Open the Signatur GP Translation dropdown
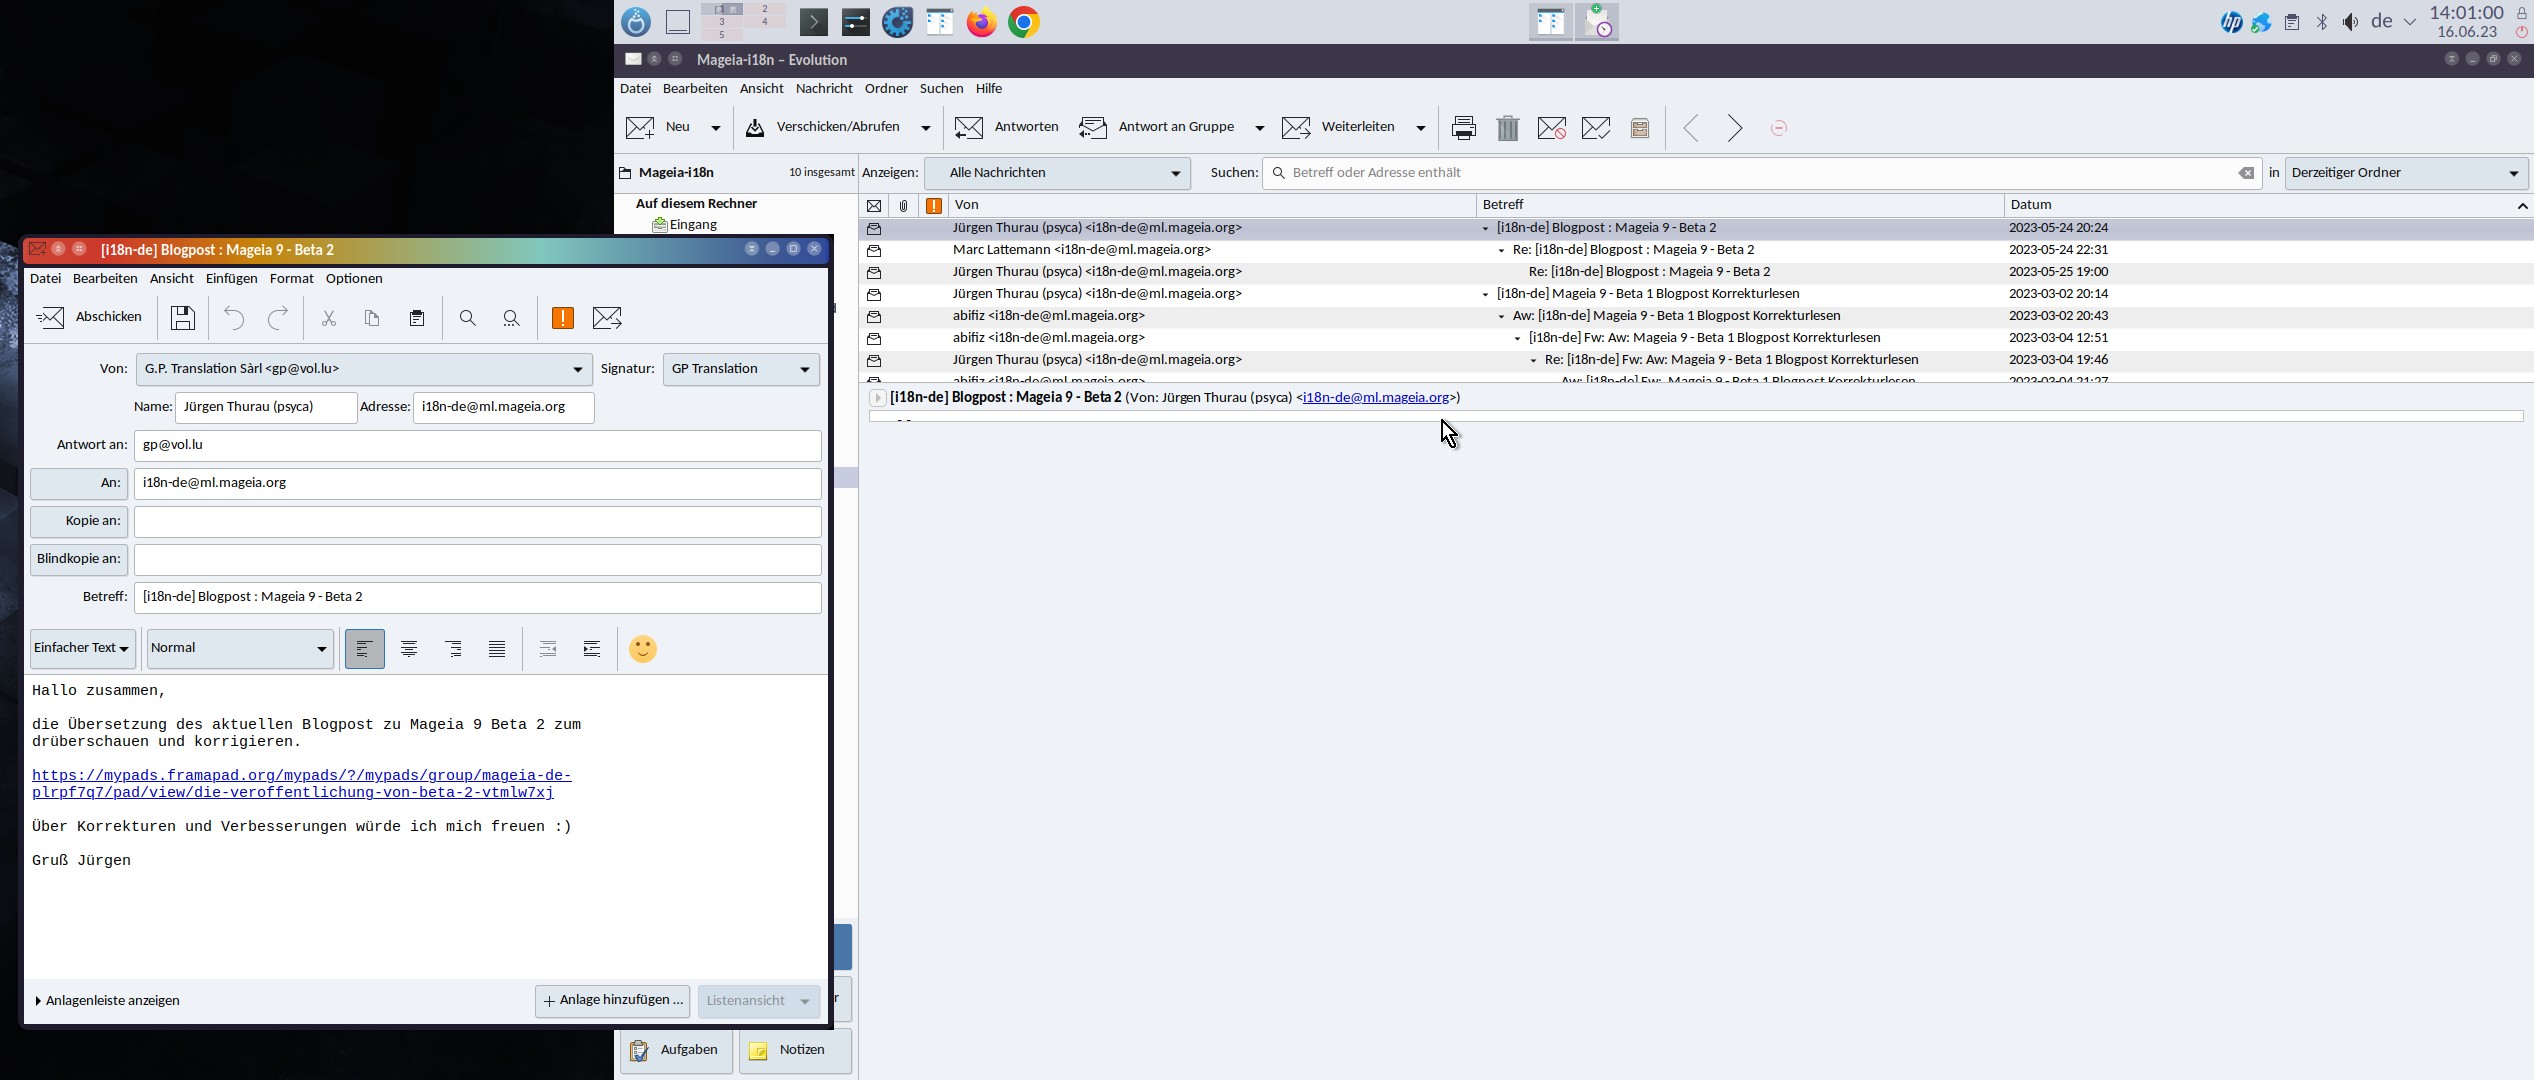2534x1080 pixels. coord(741,369)
